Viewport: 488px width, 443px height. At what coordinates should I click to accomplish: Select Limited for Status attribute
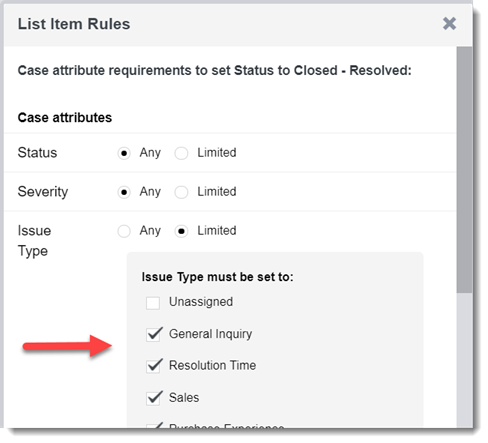(181, 153)
